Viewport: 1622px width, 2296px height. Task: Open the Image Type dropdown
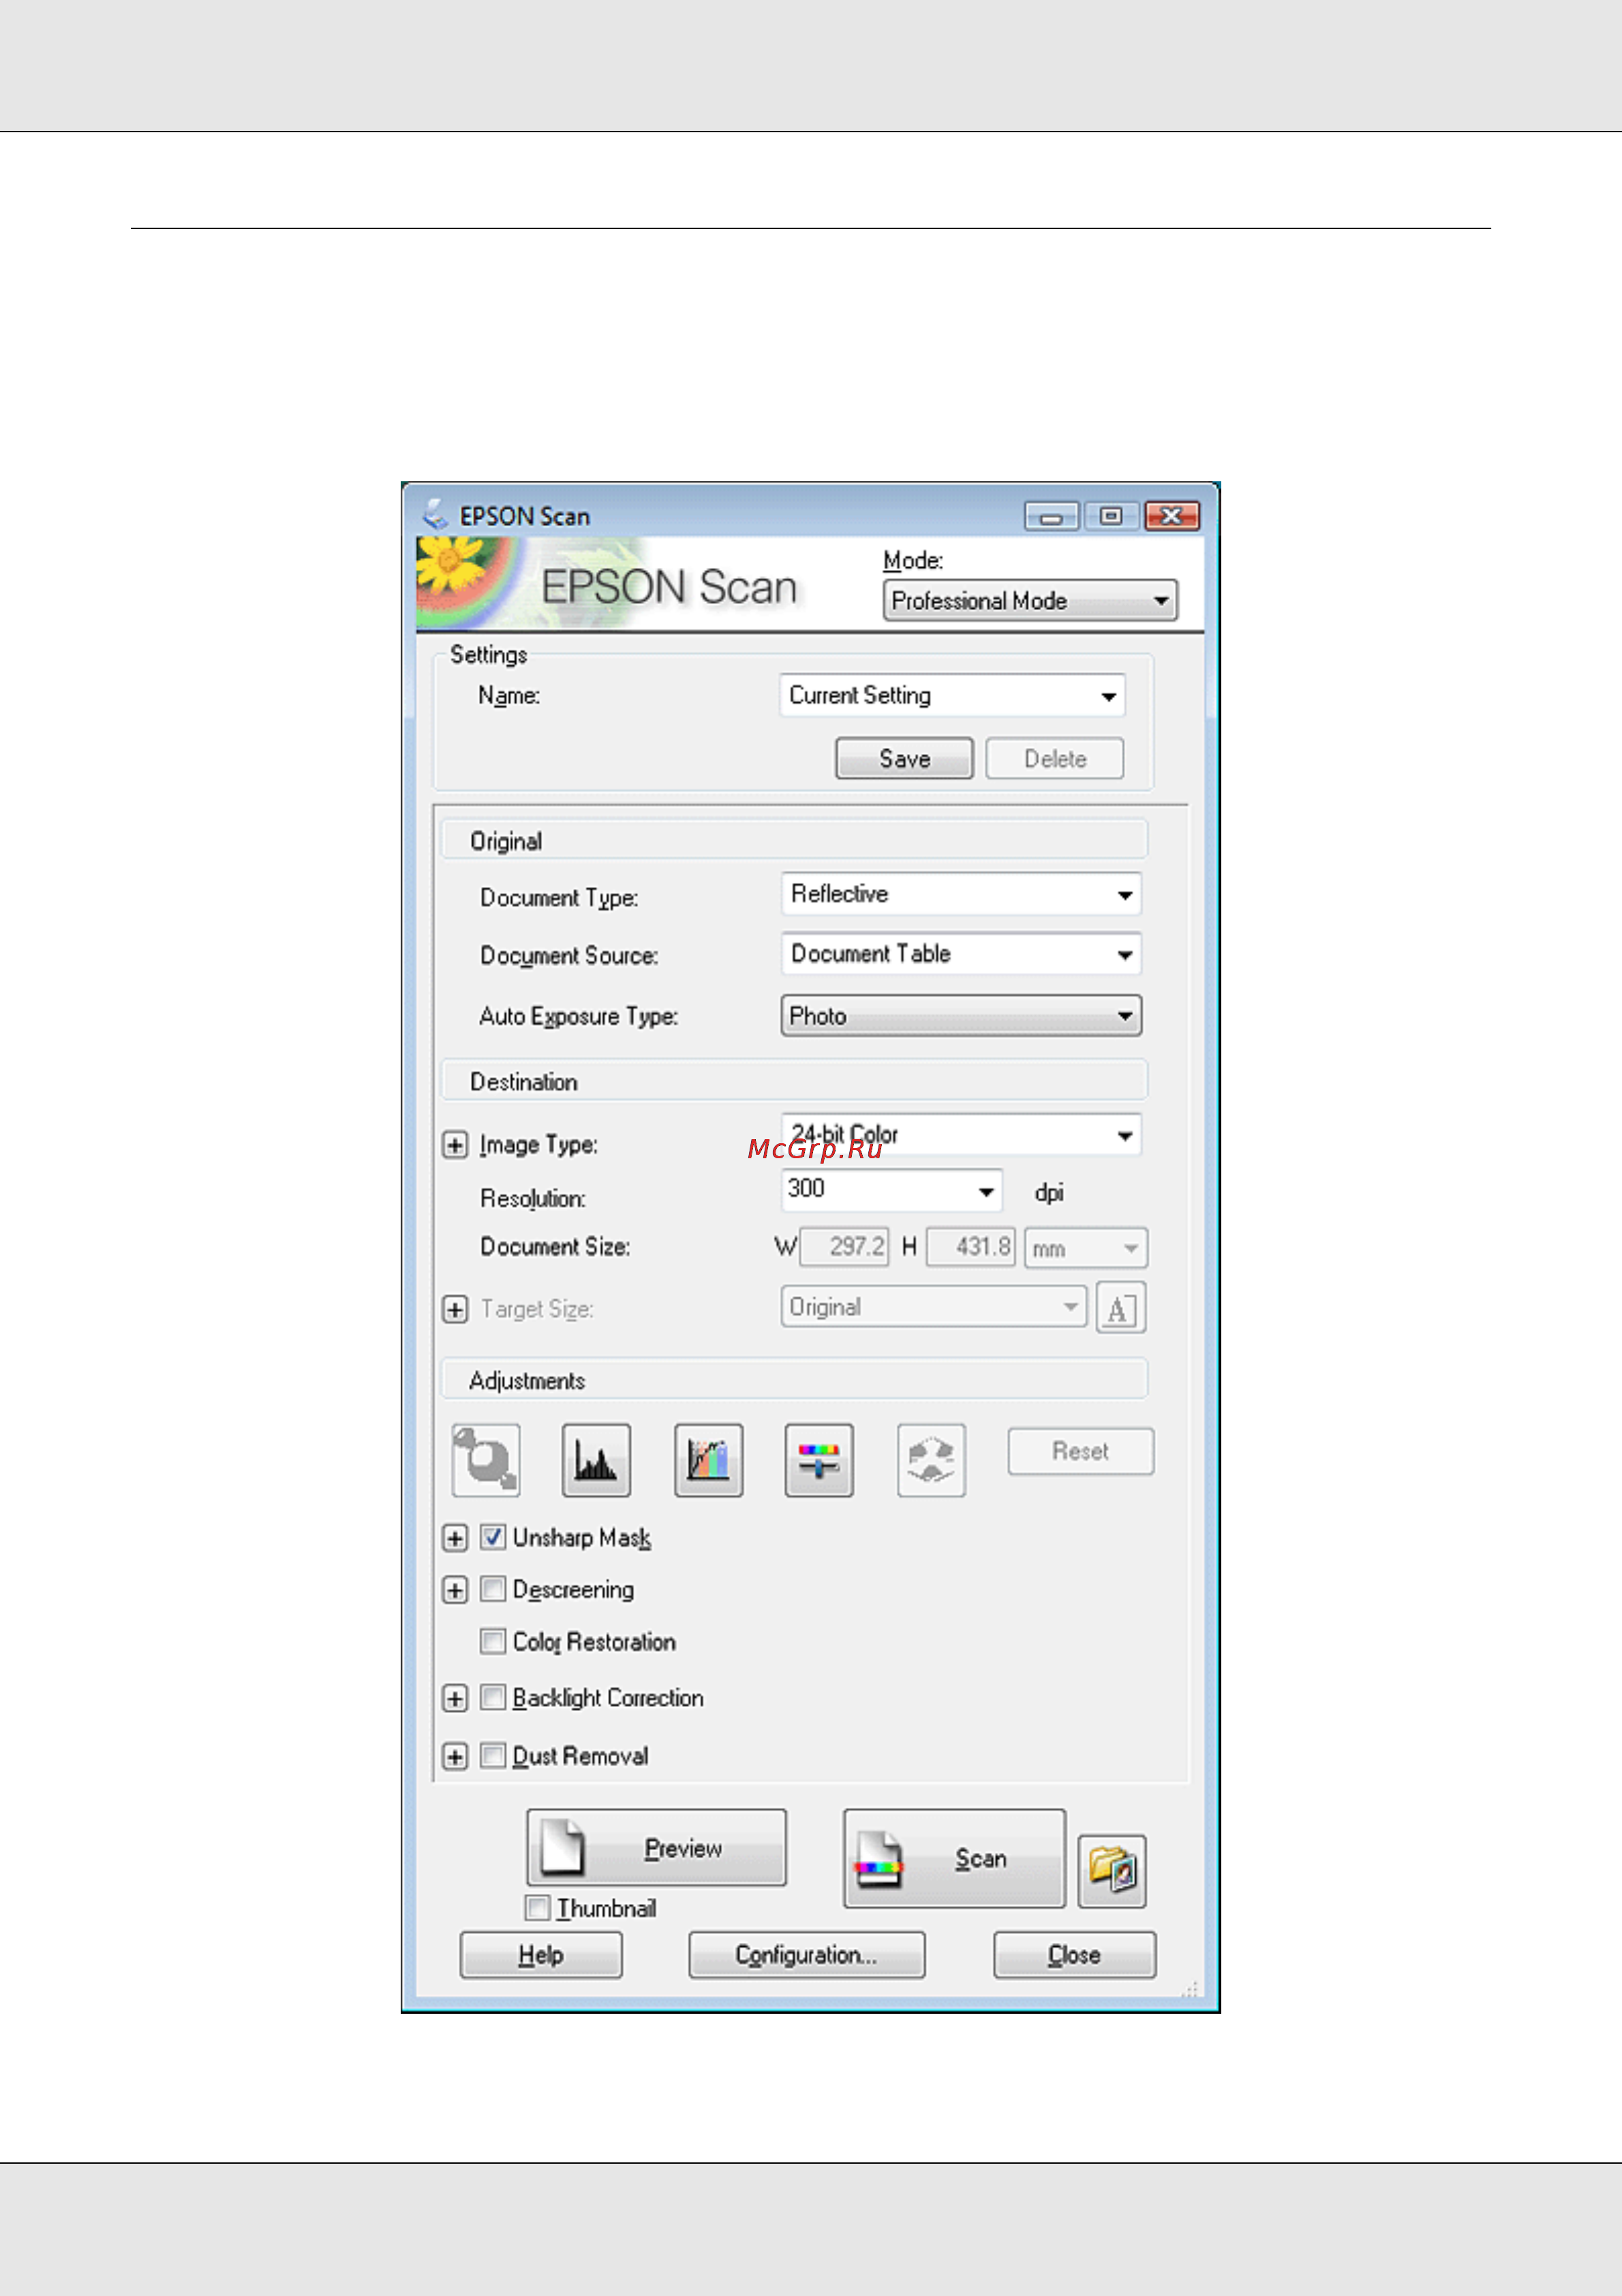click(961, 1135)
